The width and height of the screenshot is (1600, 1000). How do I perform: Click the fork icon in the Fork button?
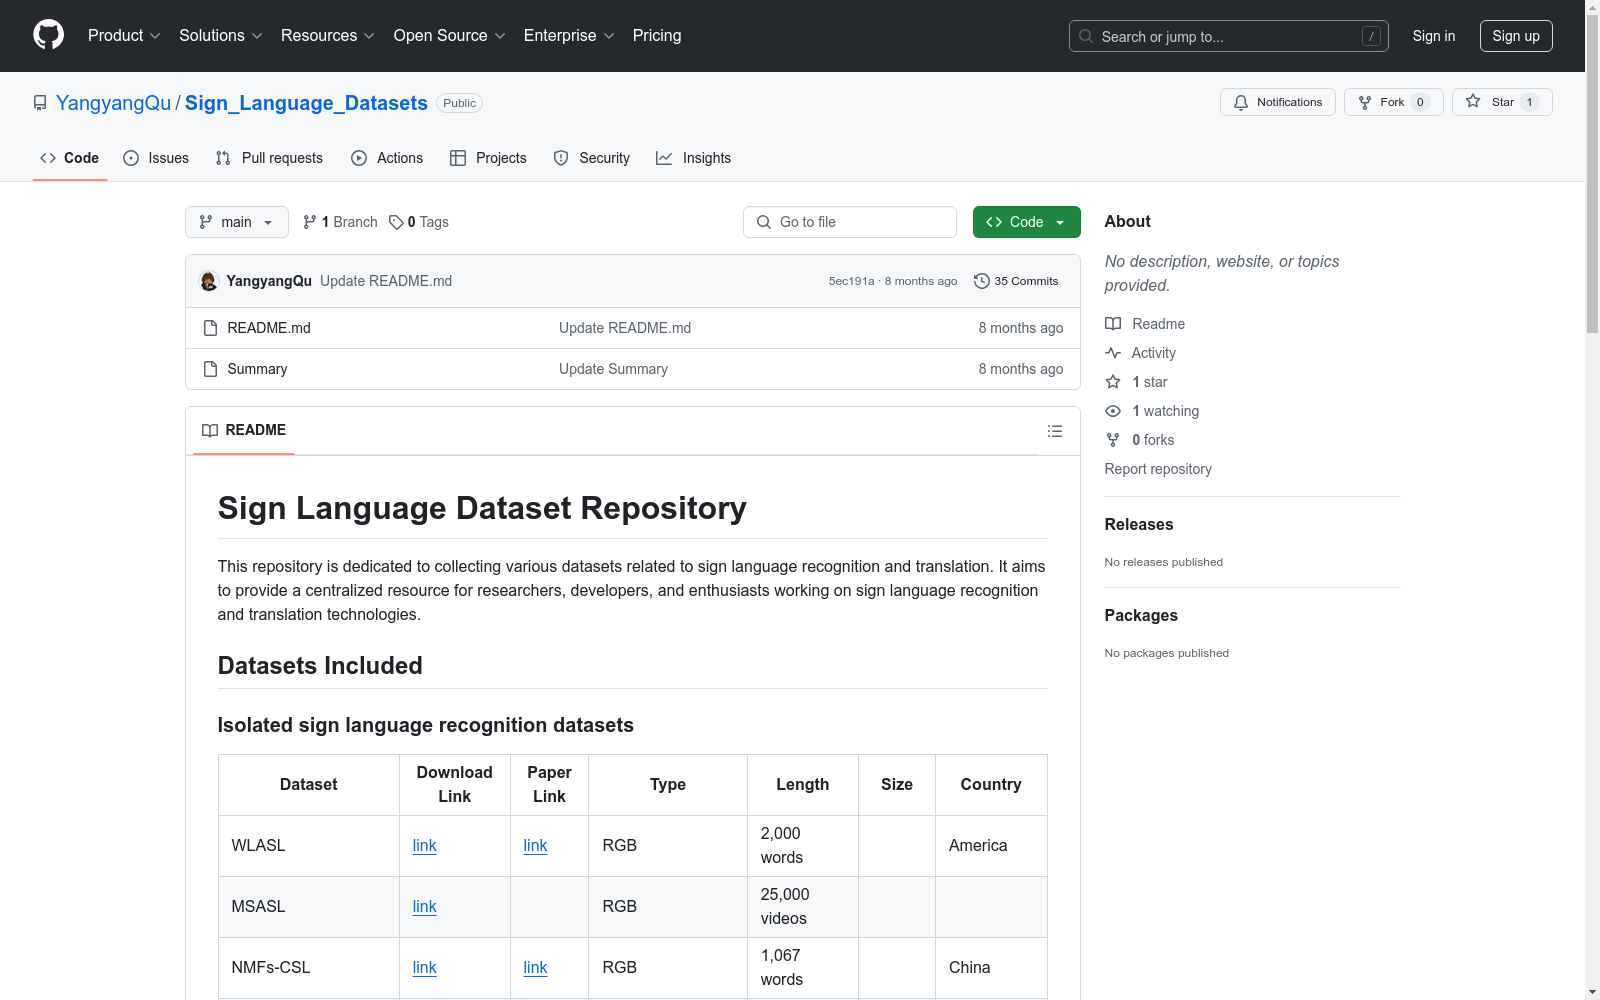[1365, 103]
